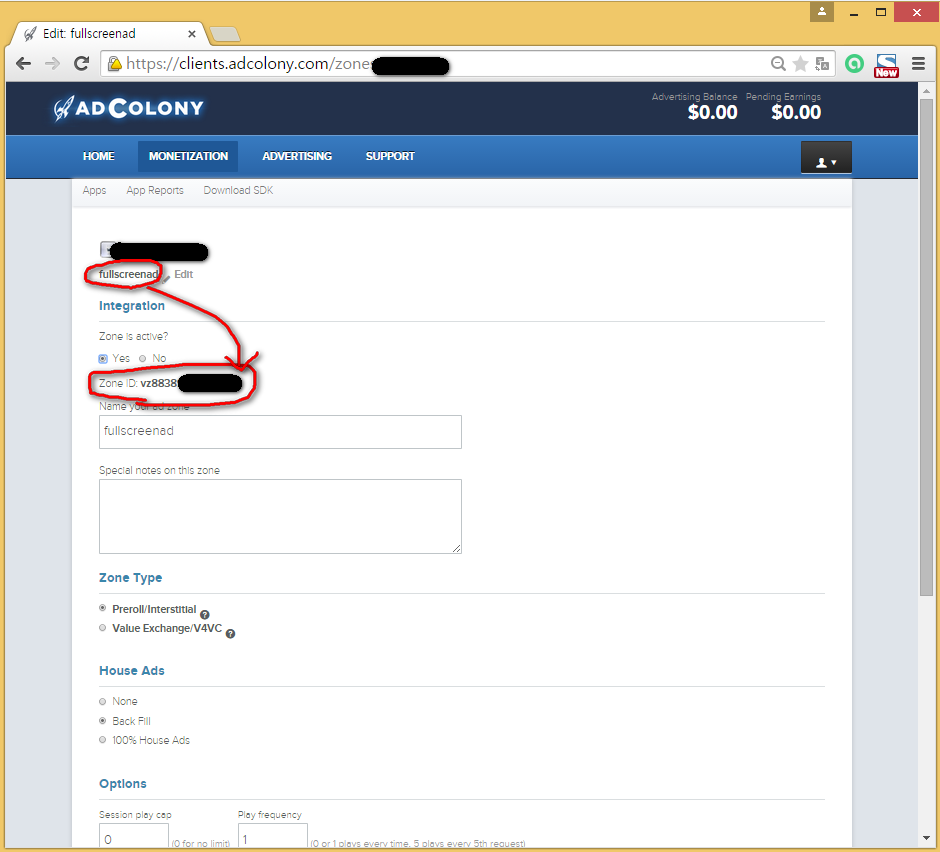Open a new browser tab
The height and width of the screenshot is (852, 940).
coord(225,34)
